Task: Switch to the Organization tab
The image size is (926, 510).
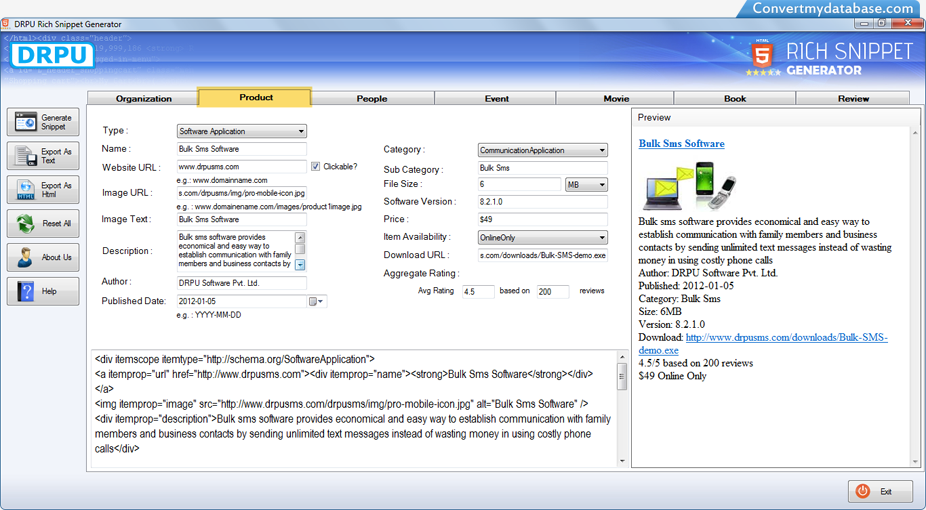Action: tap(144, 99)
